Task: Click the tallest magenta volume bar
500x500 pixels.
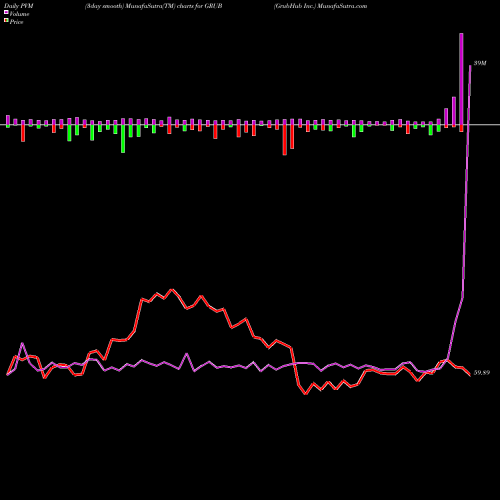Action: tap(461, 79)
